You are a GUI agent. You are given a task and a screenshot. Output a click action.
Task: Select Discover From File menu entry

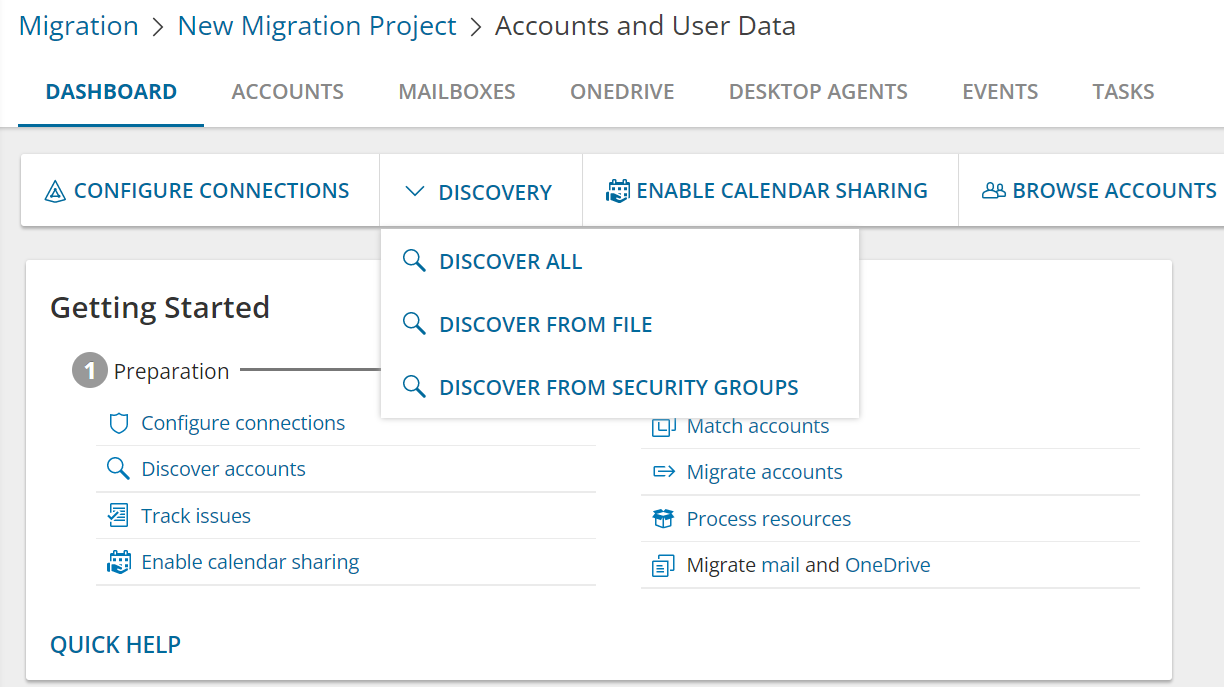[x=546, y=324]
